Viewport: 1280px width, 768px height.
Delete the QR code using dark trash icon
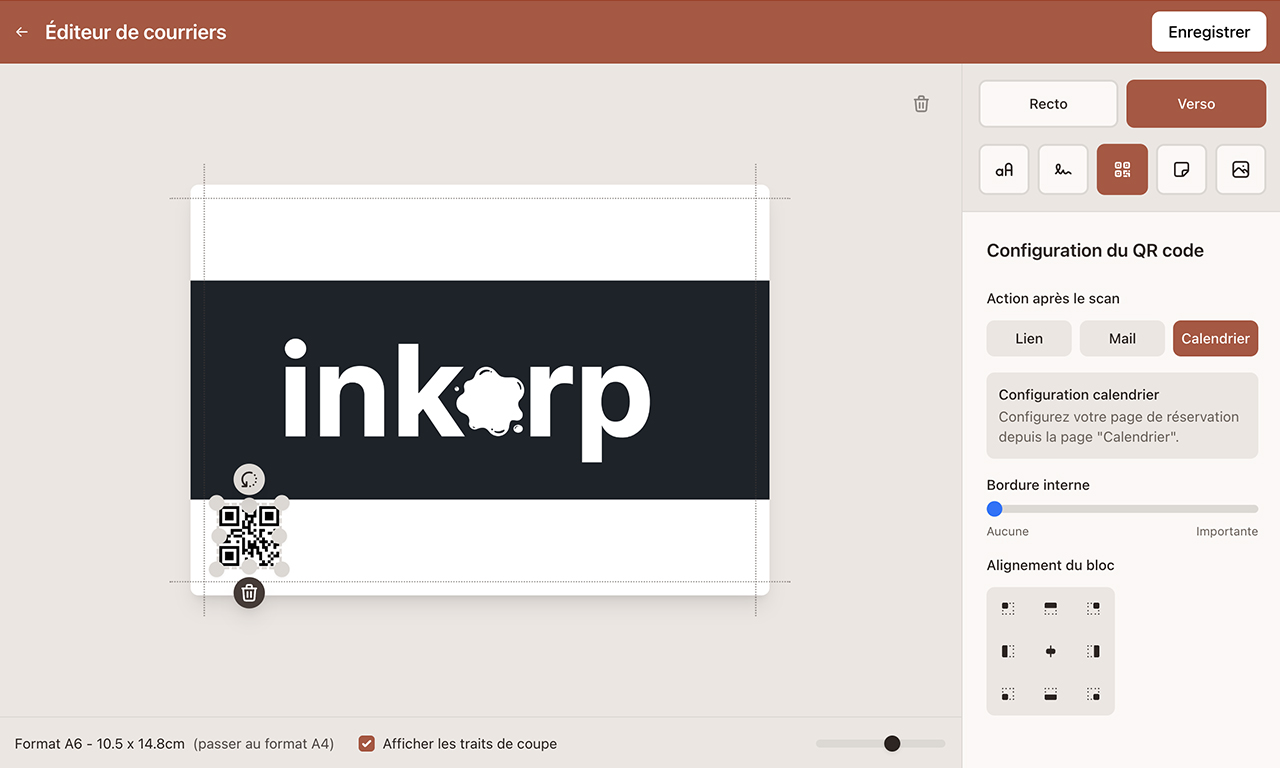point(249,593)
